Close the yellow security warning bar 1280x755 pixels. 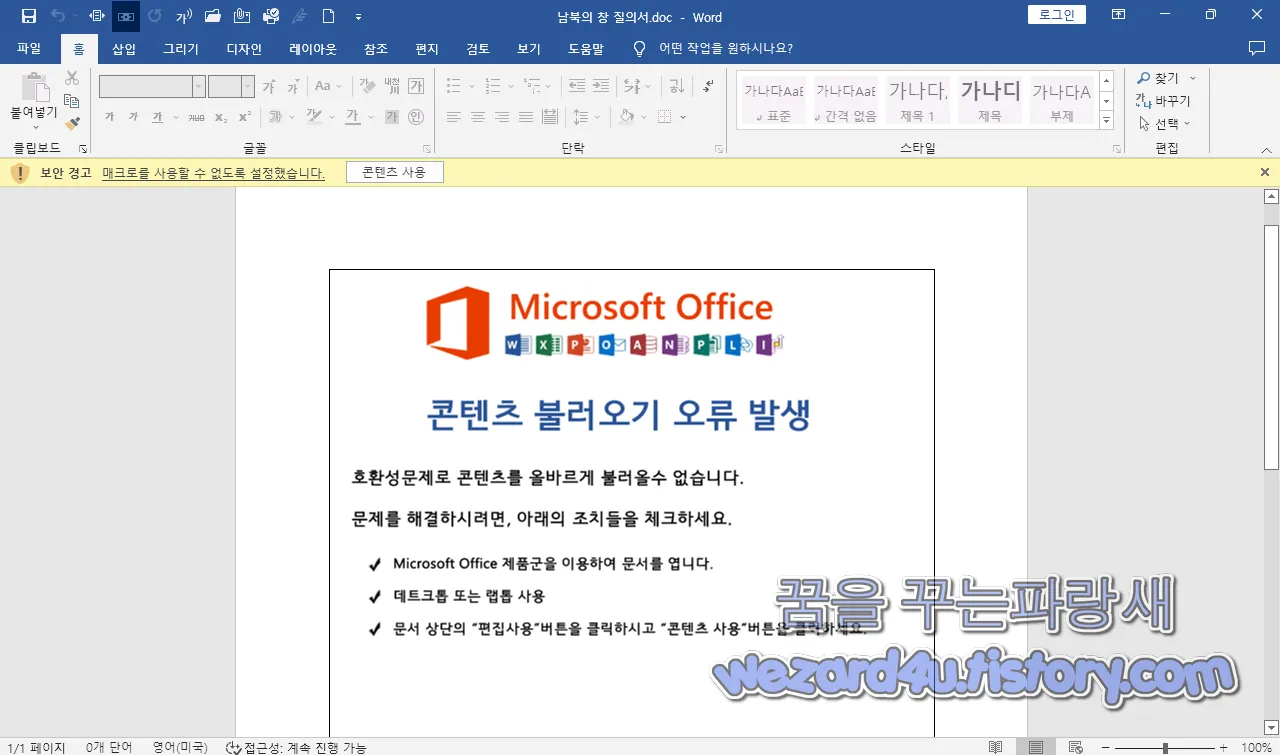click(x=1265, y=172)
